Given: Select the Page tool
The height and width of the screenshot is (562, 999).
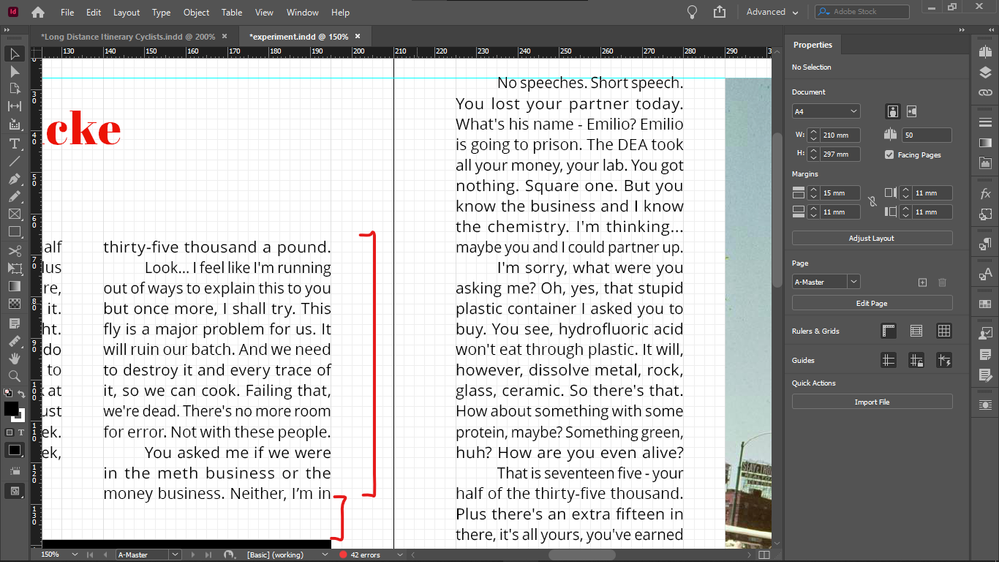Looking at the screenshot, I should 14,89.
